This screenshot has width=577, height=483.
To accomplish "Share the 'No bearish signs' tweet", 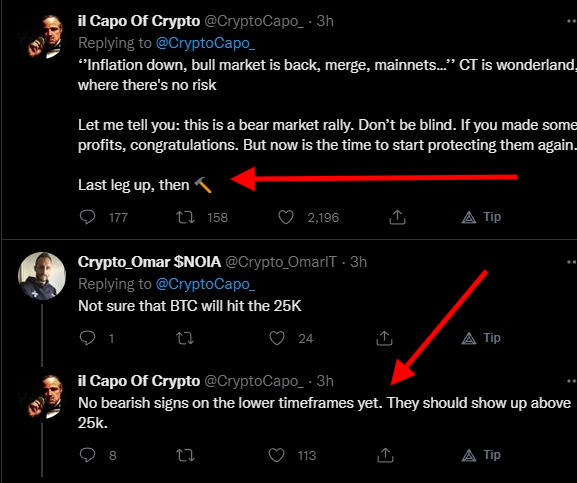I will tap(385, 455).
